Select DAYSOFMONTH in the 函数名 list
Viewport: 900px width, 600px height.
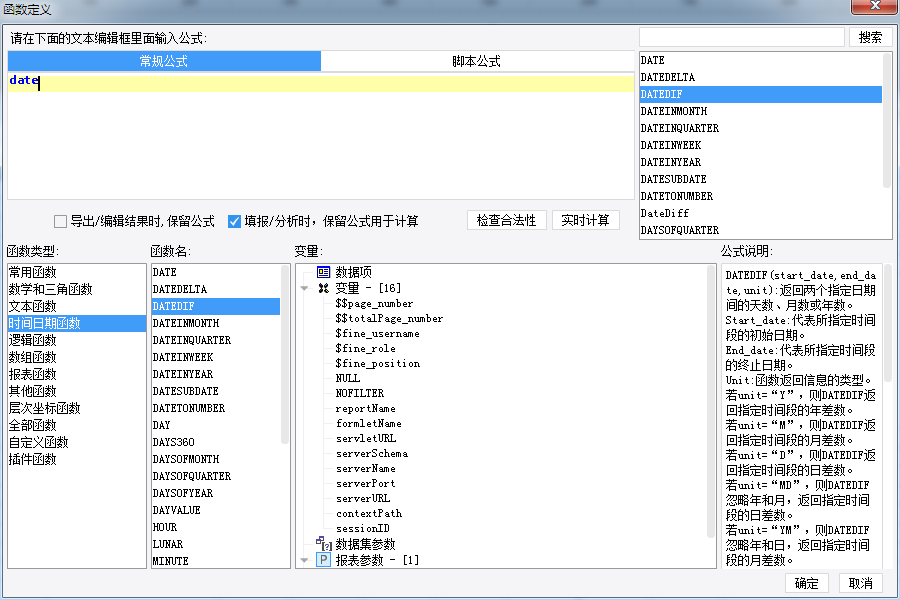[216, 459]
